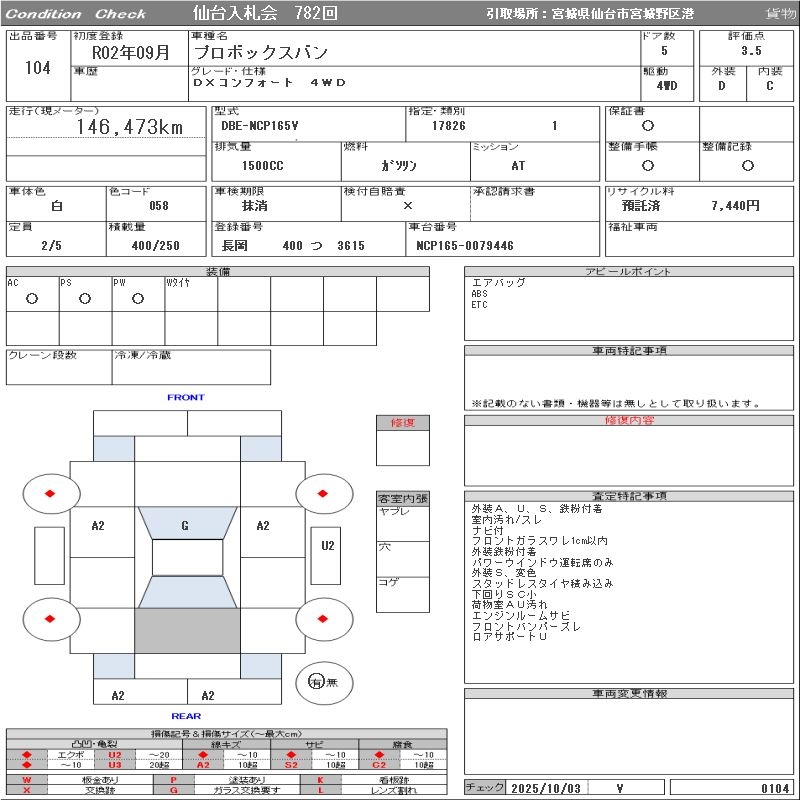Click the rear-right tire diamond marker
Screen dimensions: 800x800
tap(324, 620)
